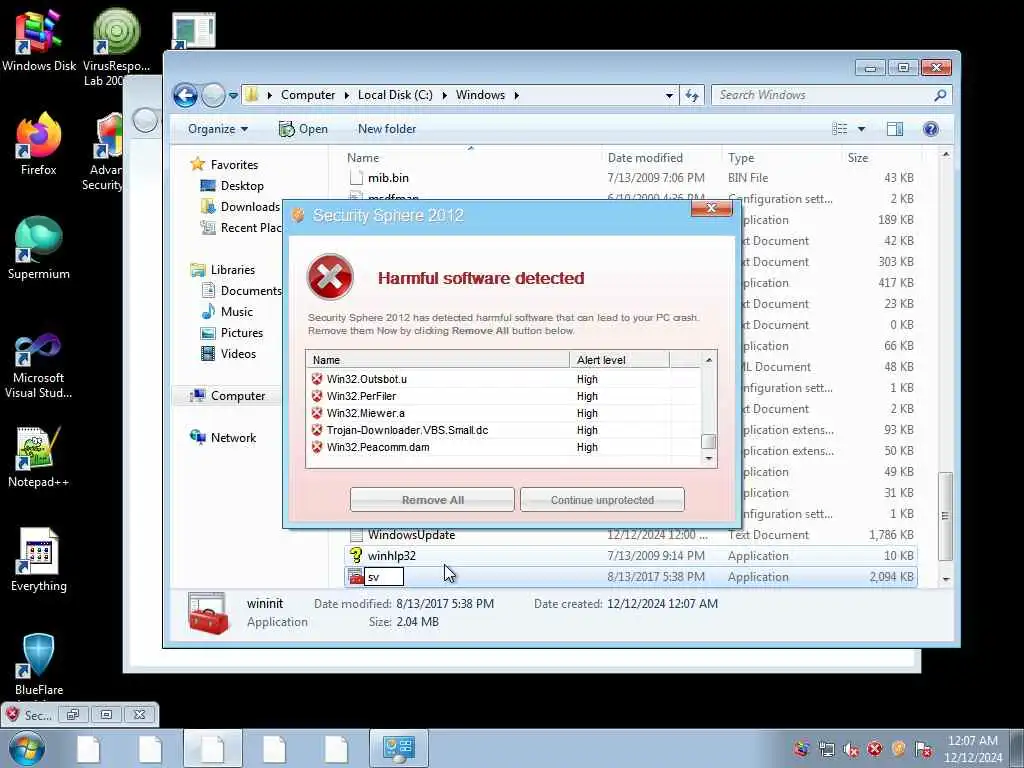Open BlueFlare desktop shortcut
1024x768 pixels.
pyautogui.click(x=39, y=664)
